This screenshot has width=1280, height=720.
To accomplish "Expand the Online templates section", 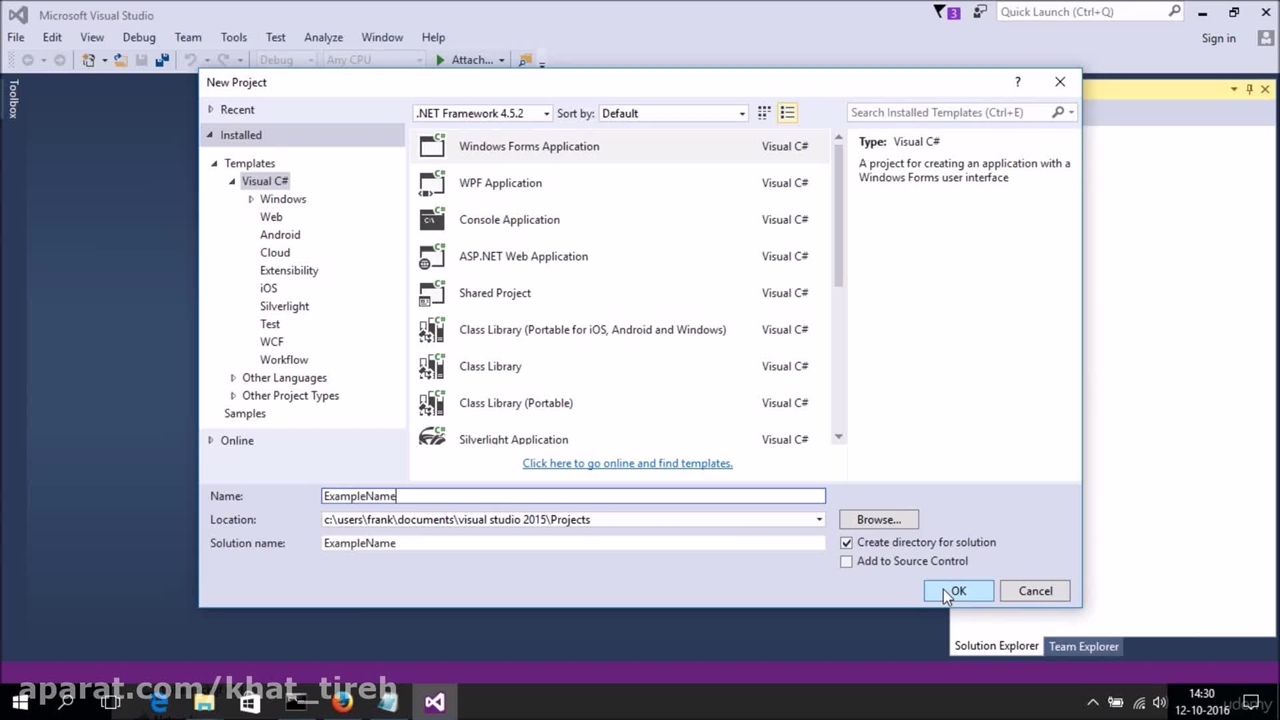I will click(x=211, y=440).
